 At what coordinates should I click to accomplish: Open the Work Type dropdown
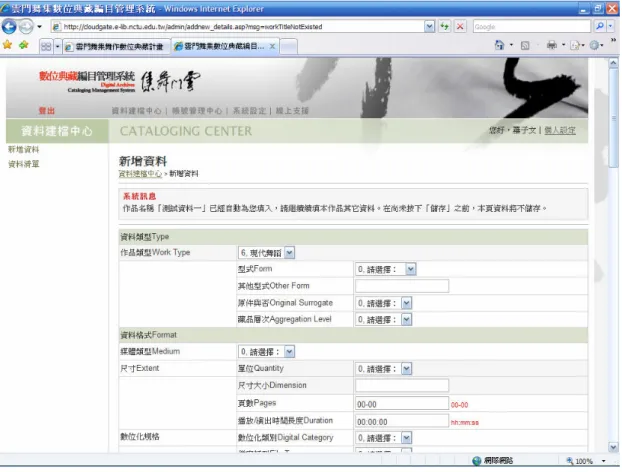pyautogui.click(x=267, y=253)
